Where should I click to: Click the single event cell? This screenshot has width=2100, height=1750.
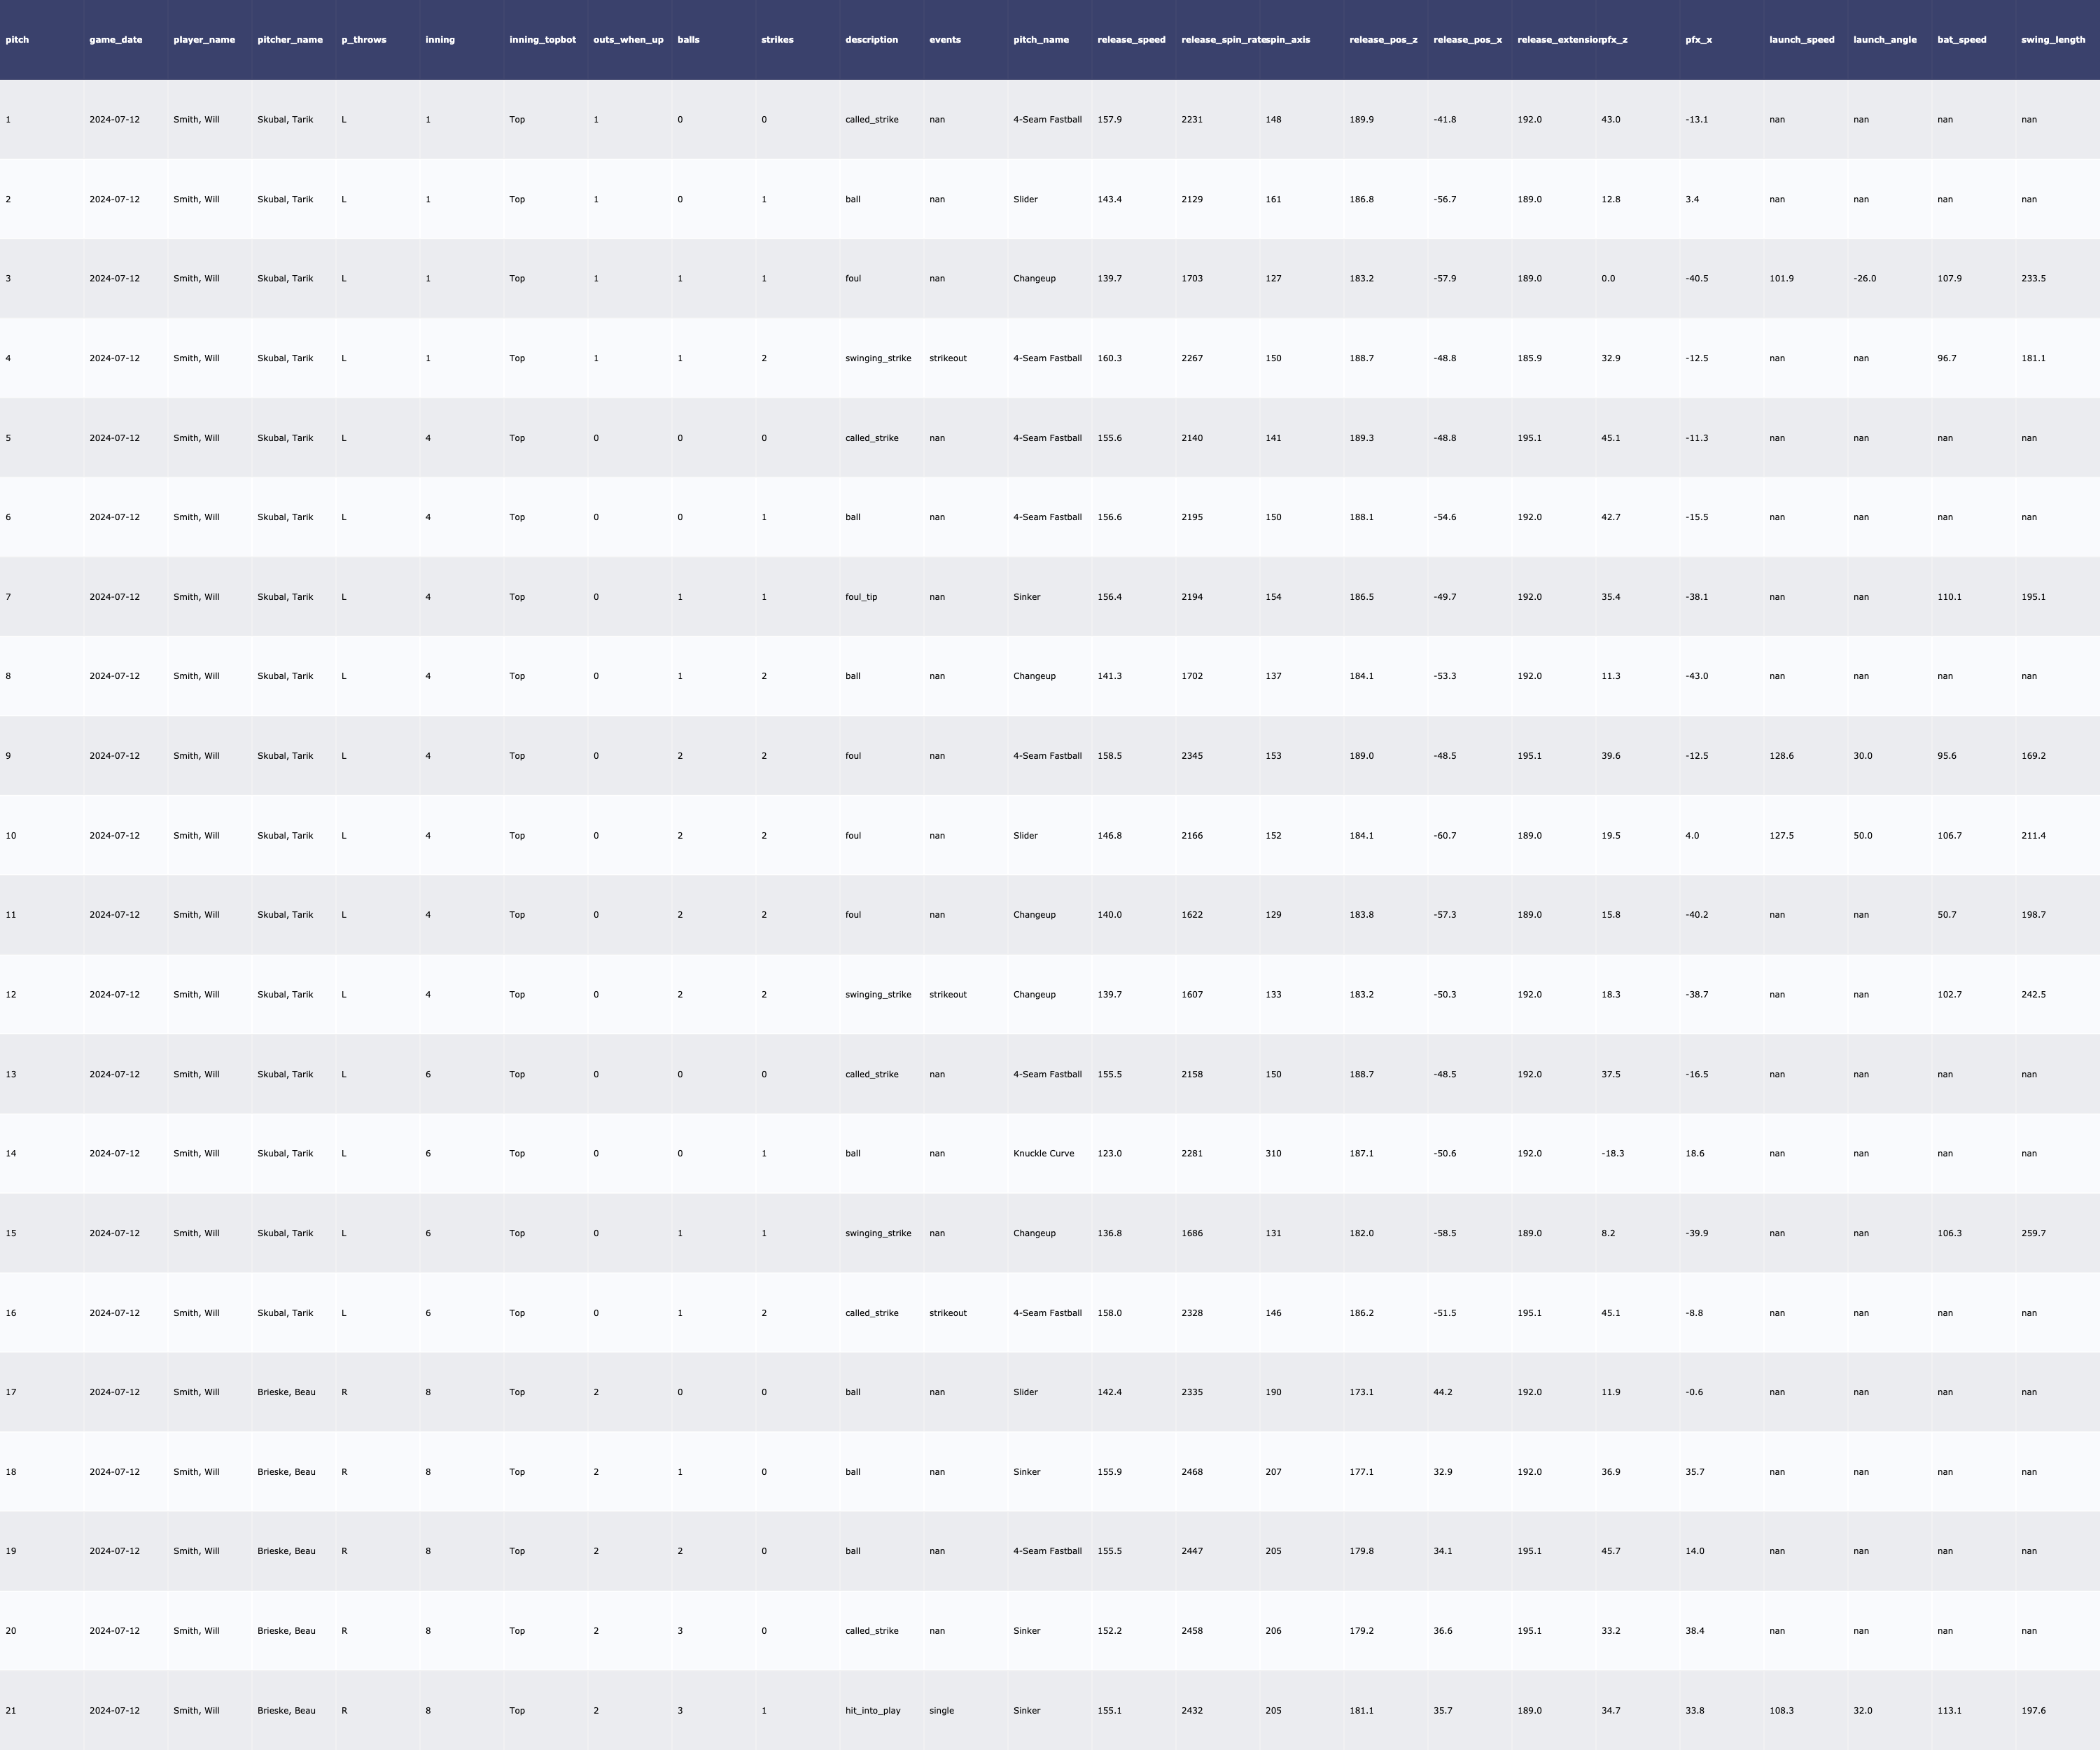(x=941, y=1710)
